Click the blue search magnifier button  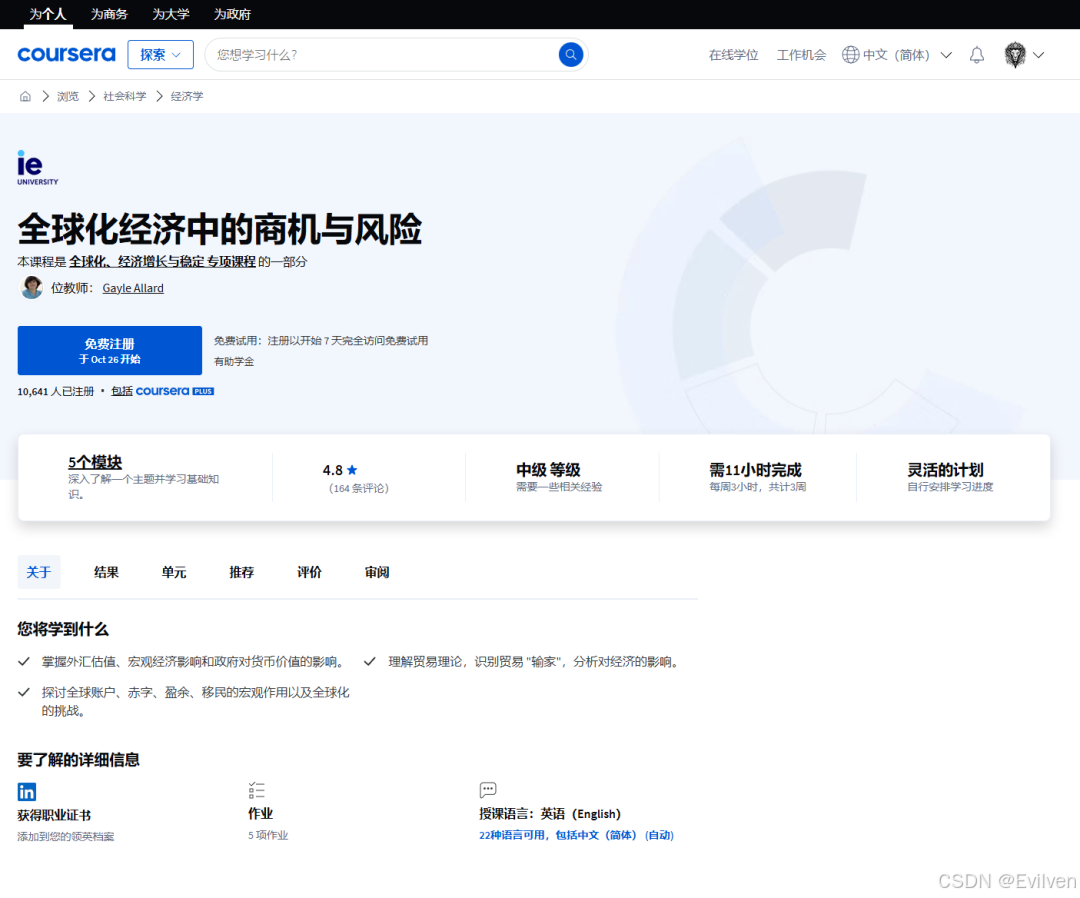tap(570, 54)
